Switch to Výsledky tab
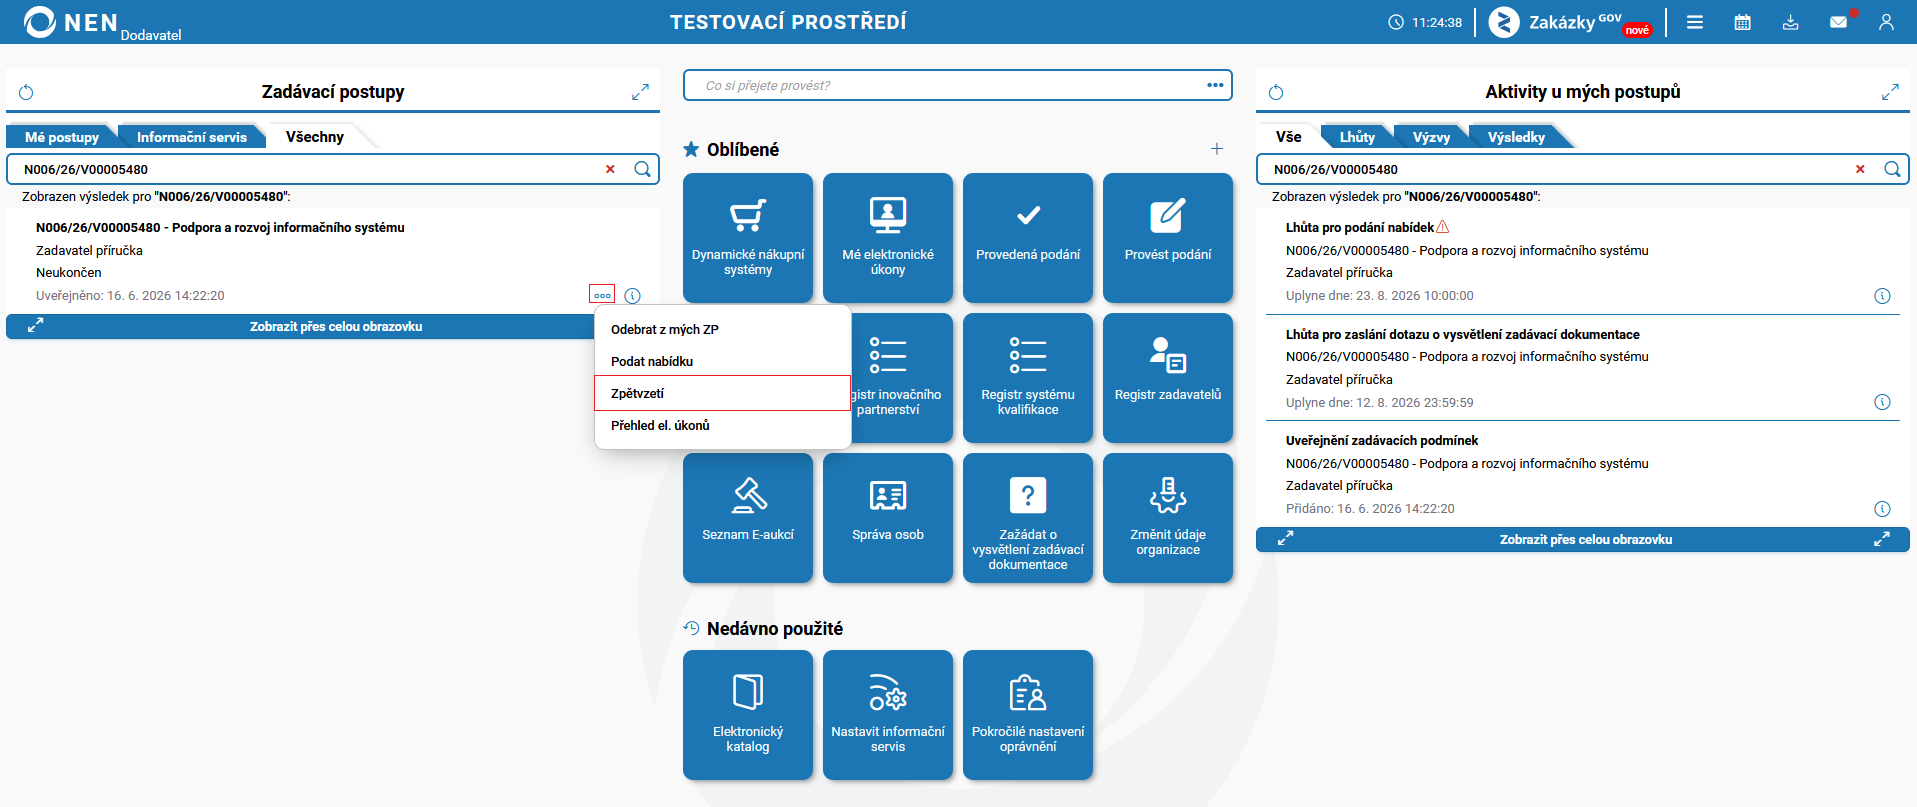 (x=1516, y=137)
